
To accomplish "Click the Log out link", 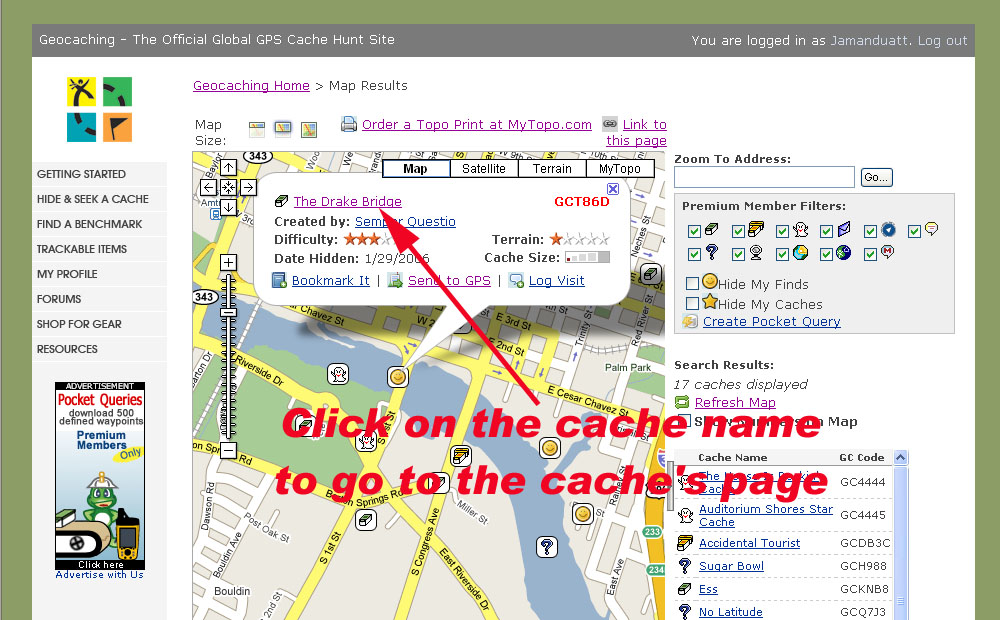I will tap(943, 40).
